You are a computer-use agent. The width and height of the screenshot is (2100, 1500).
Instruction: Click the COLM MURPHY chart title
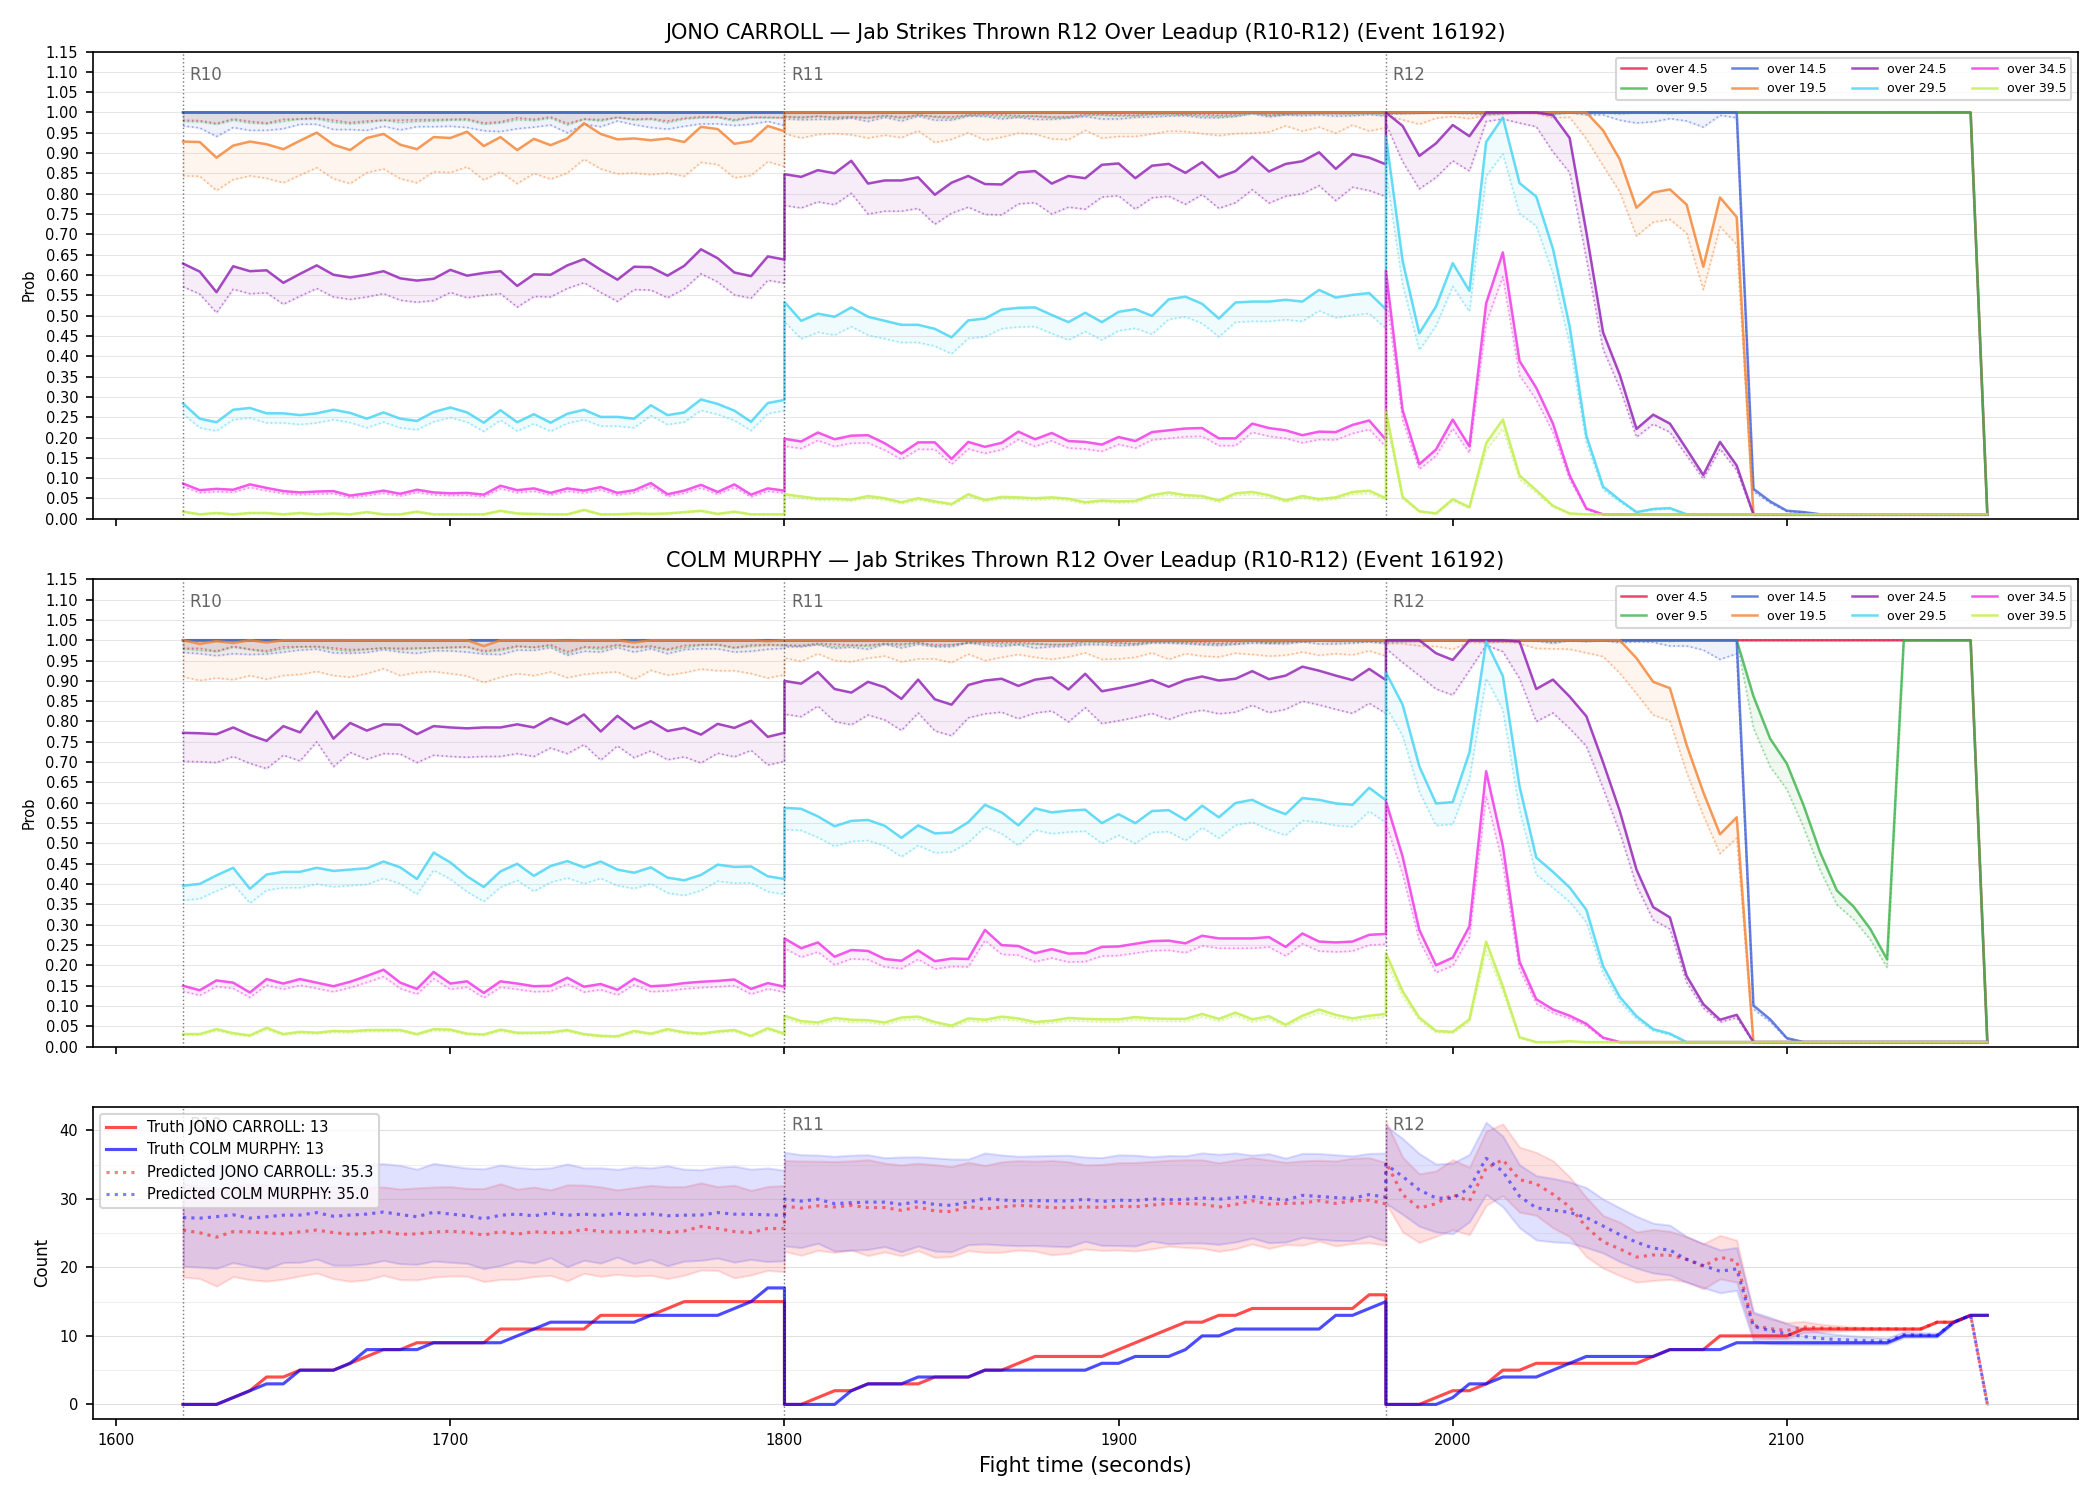point(1085,560)
